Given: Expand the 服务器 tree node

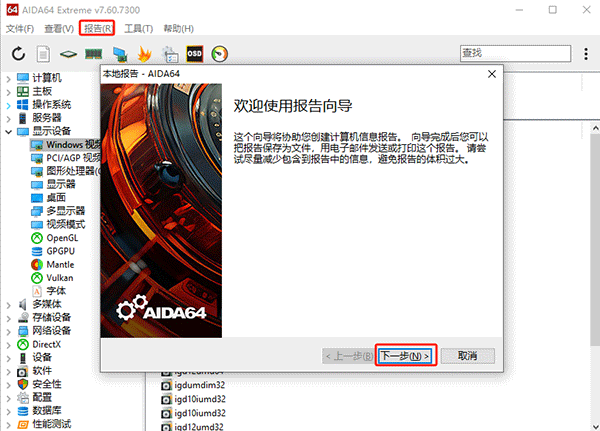Looking at the screenshot, I should tap(8, 119).
